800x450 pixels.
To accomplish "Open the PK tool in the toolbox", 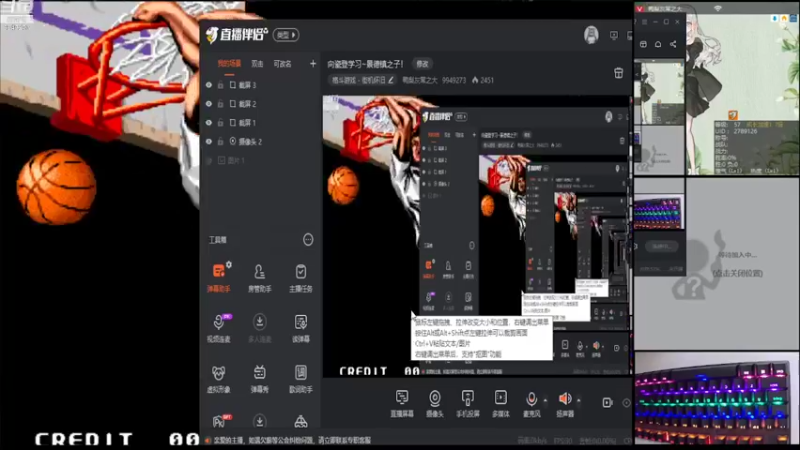I will (x=221, y=421).
